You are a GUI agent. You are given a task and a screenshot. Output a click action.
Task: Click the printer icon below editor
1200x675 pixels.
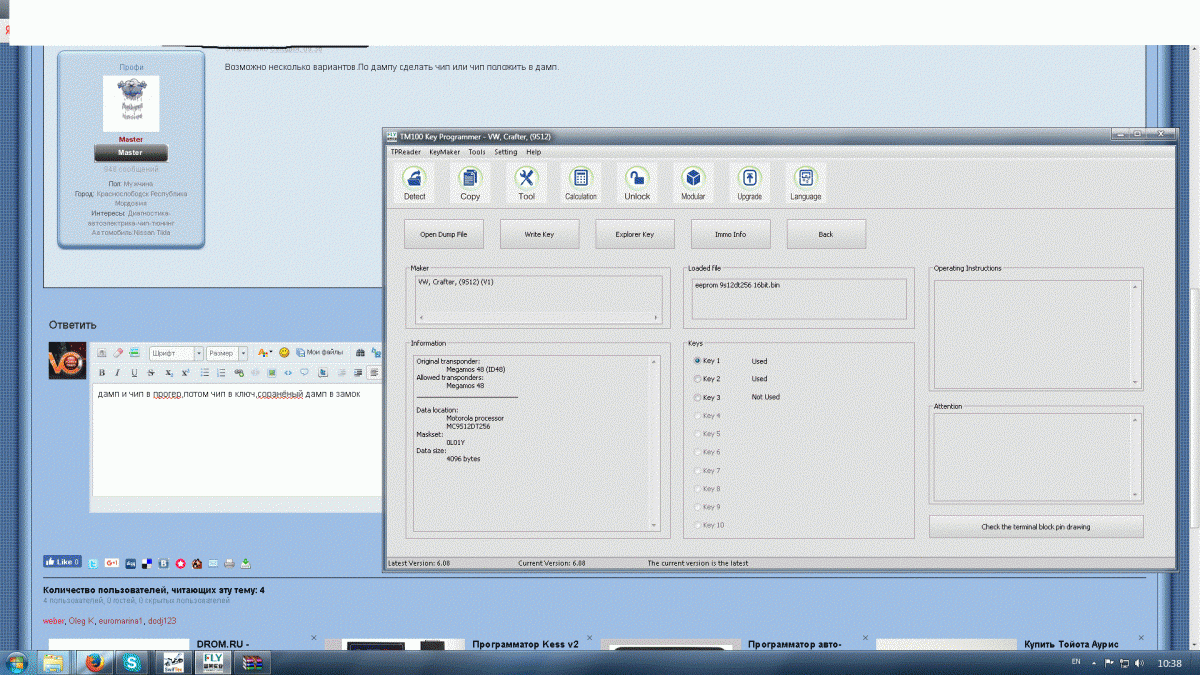229,564
